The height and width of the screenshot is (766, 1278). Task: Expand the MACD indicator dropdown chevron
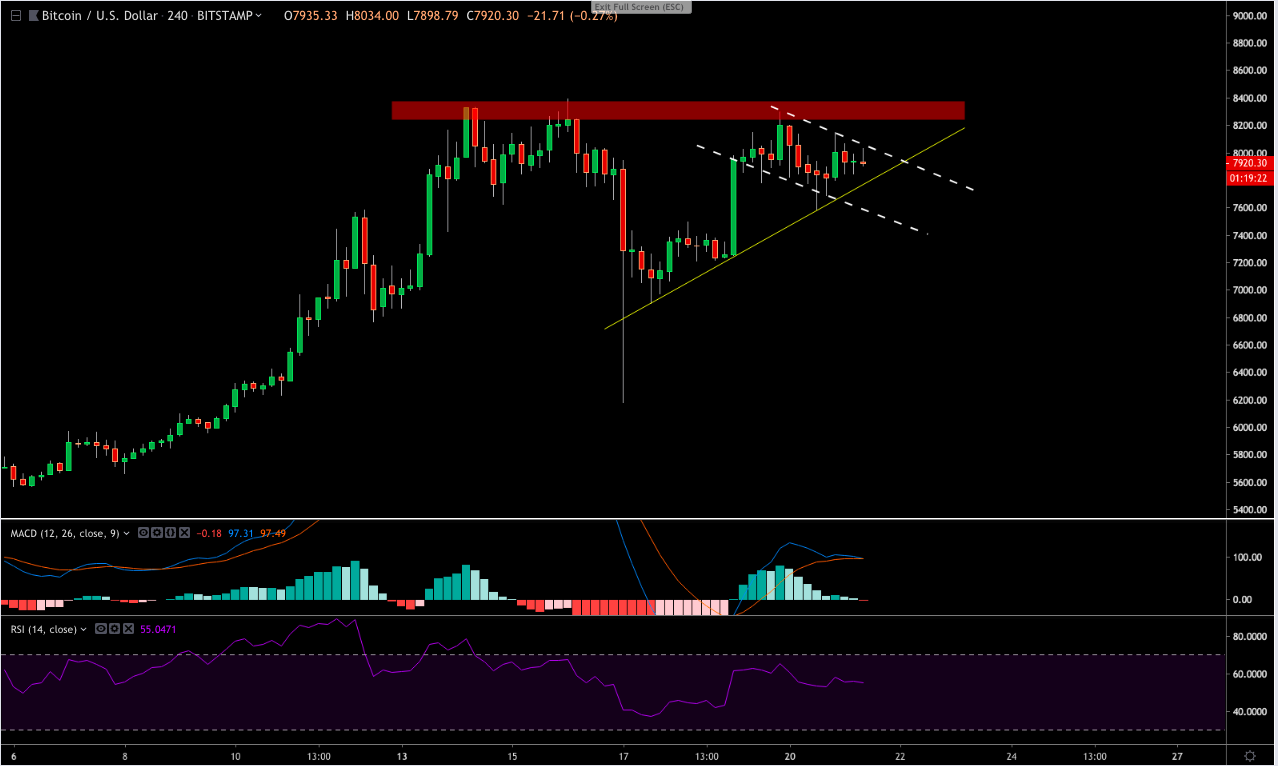coord(126,532)
